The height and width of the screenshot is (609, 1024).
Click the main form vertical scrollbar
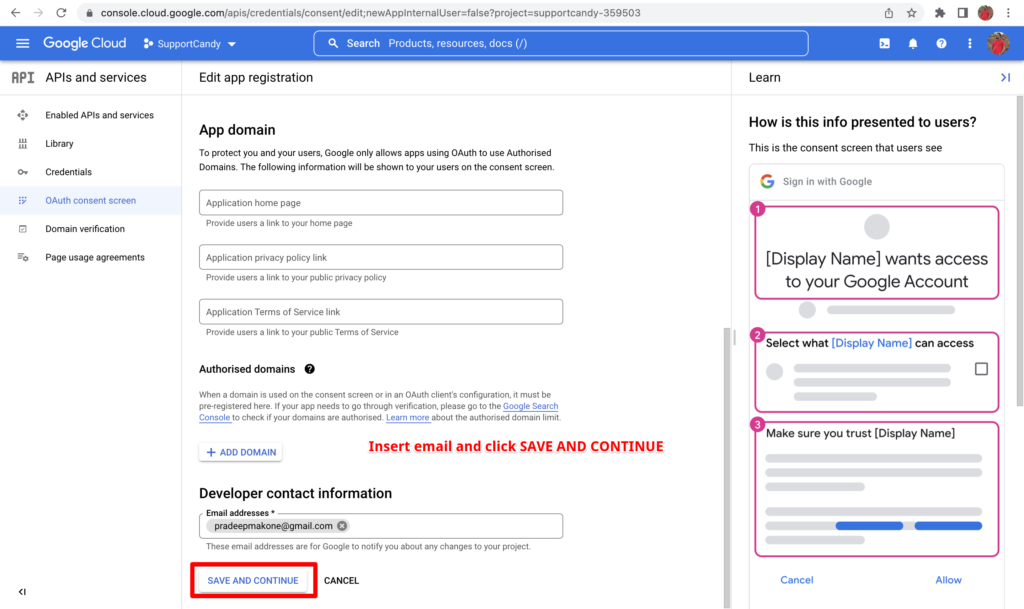(x=727, y=467)
